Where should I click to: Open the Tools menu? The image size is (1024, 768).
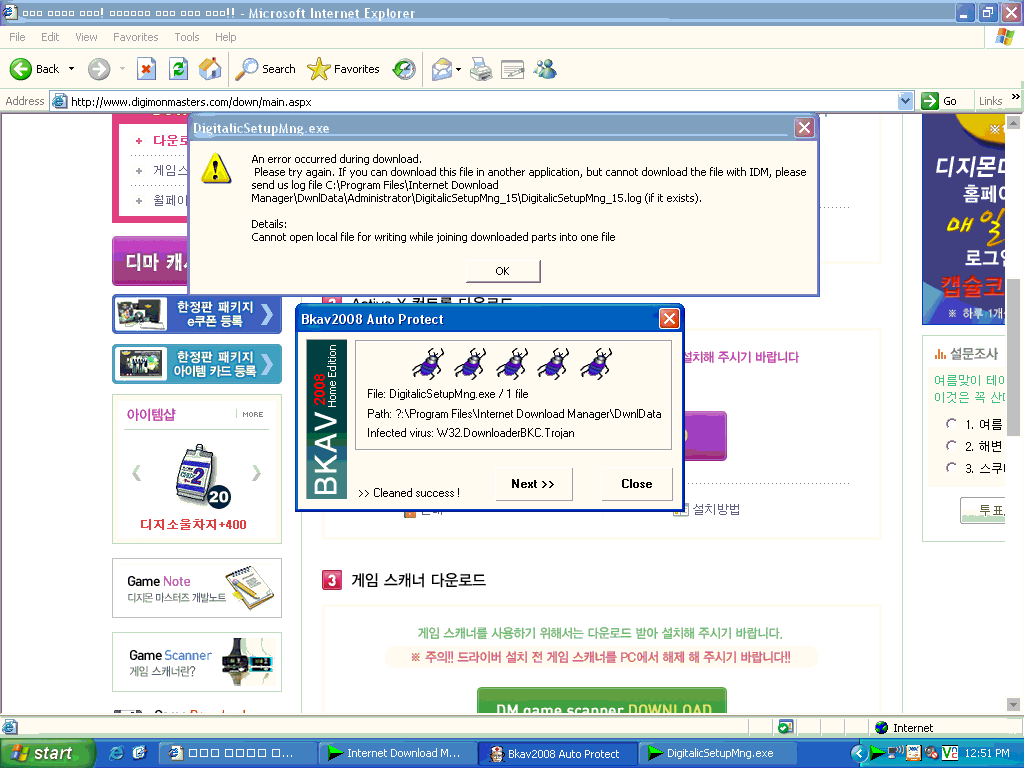pyautogui.click(x=187, y=37)
